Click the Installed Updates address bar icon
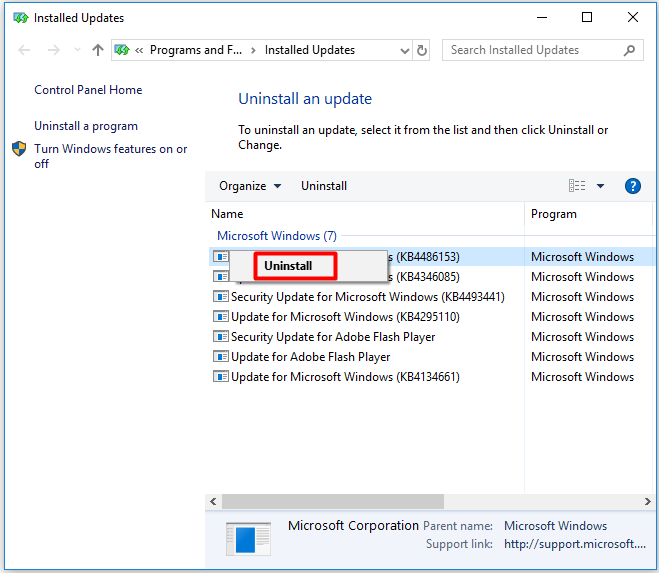This screenshot has width=659, height=573. pos(122,50)
